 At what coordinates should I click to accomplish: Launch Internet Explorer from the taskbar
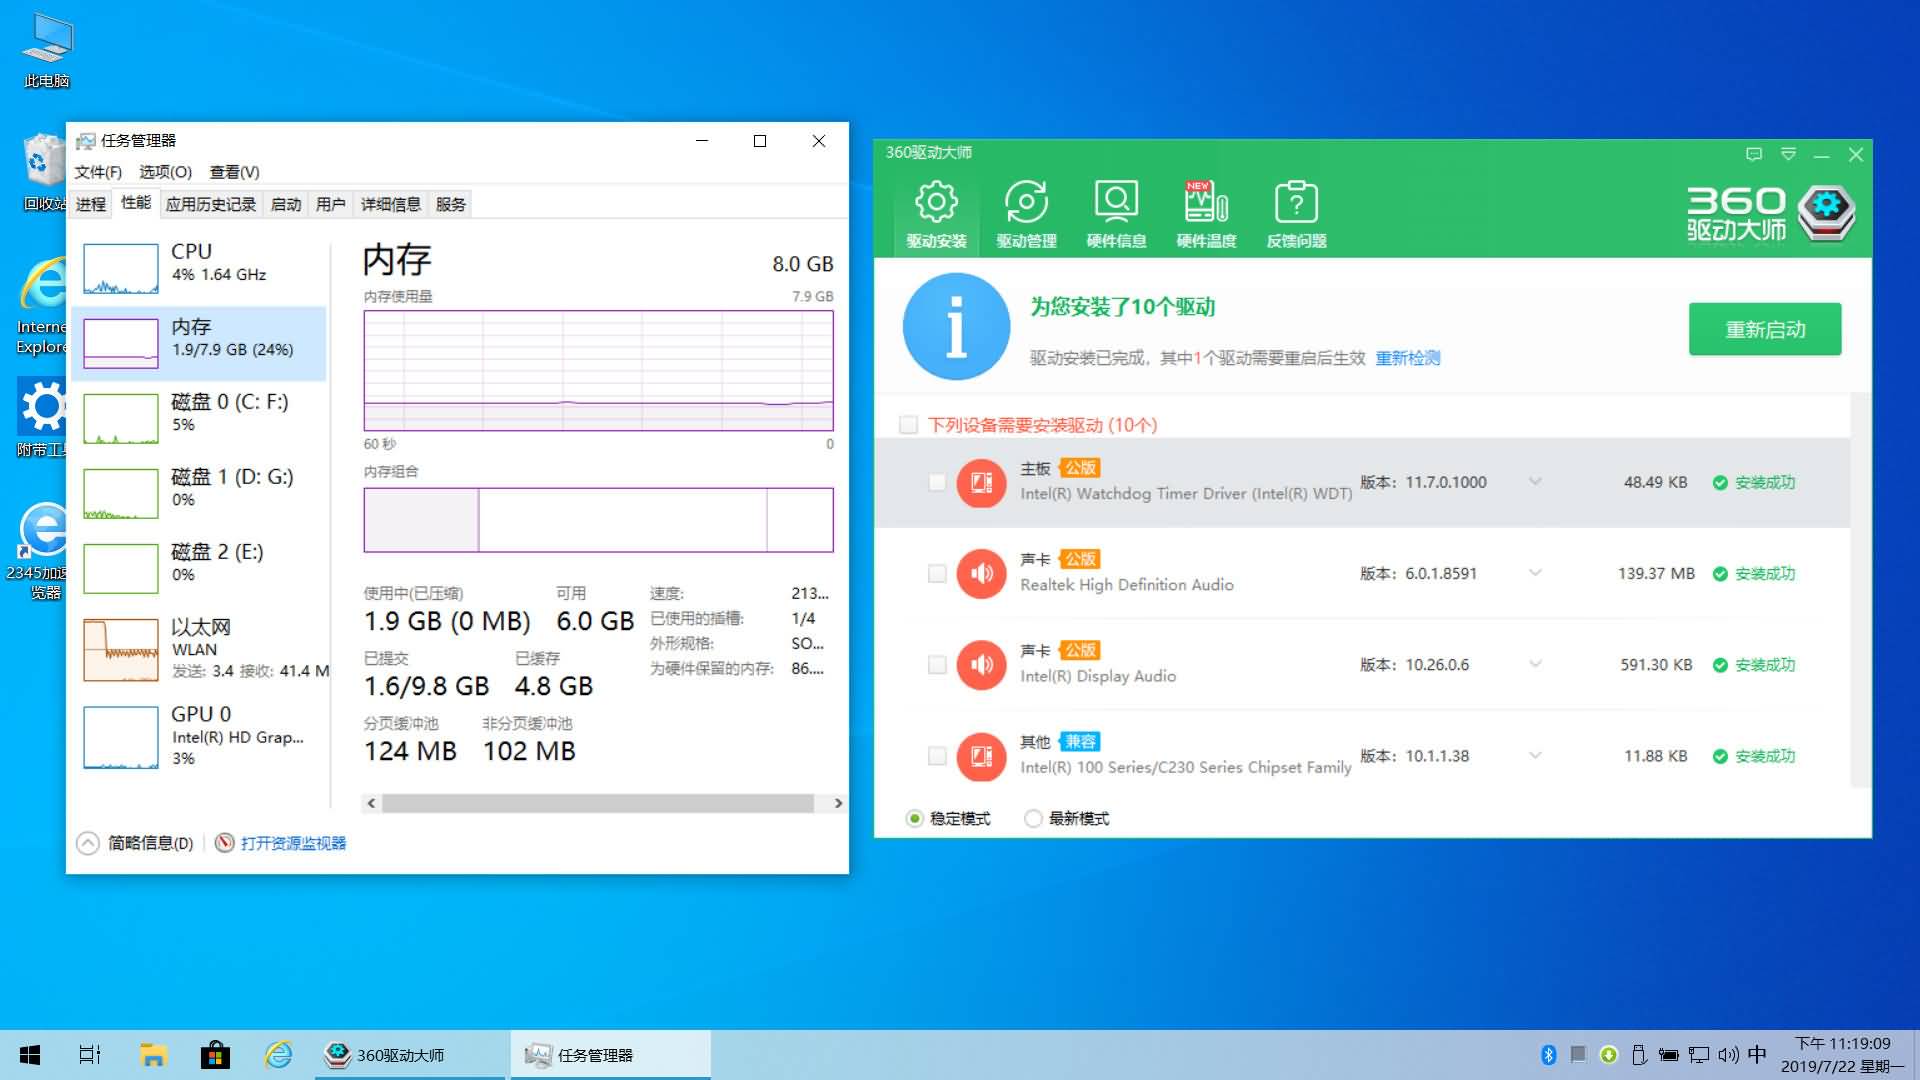tap(278, 1055)
